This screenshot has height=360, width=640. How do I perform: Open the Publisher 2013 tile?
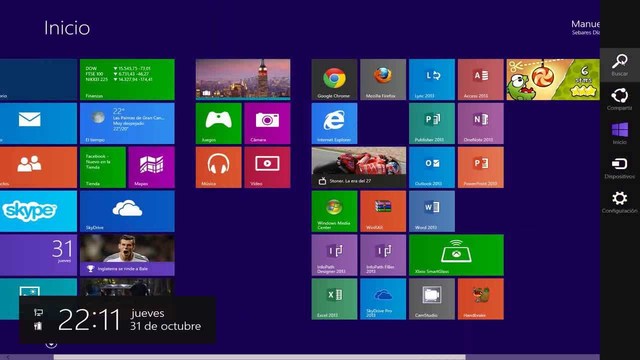pyautogui.click(x=432, y=123)
